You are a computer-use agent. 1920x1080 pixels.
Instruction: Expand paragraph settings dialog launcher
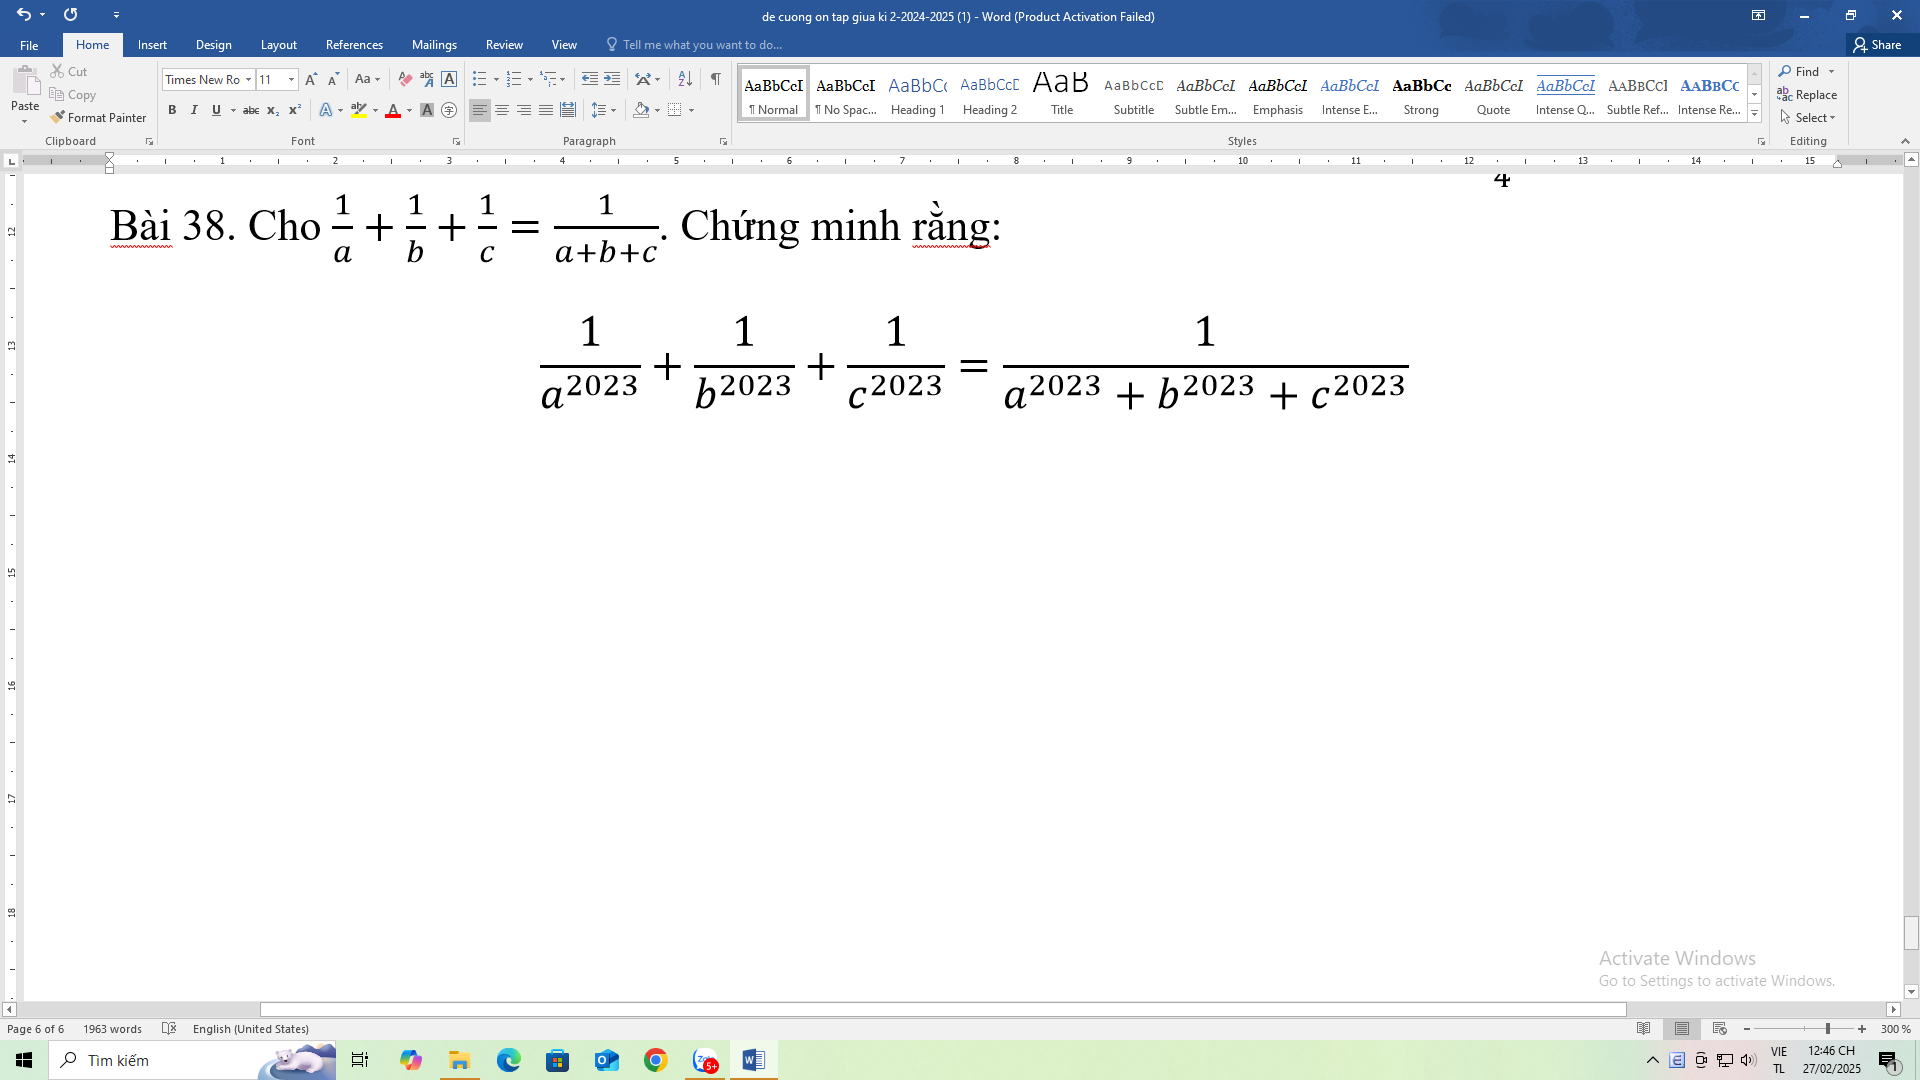coord(723,142)
